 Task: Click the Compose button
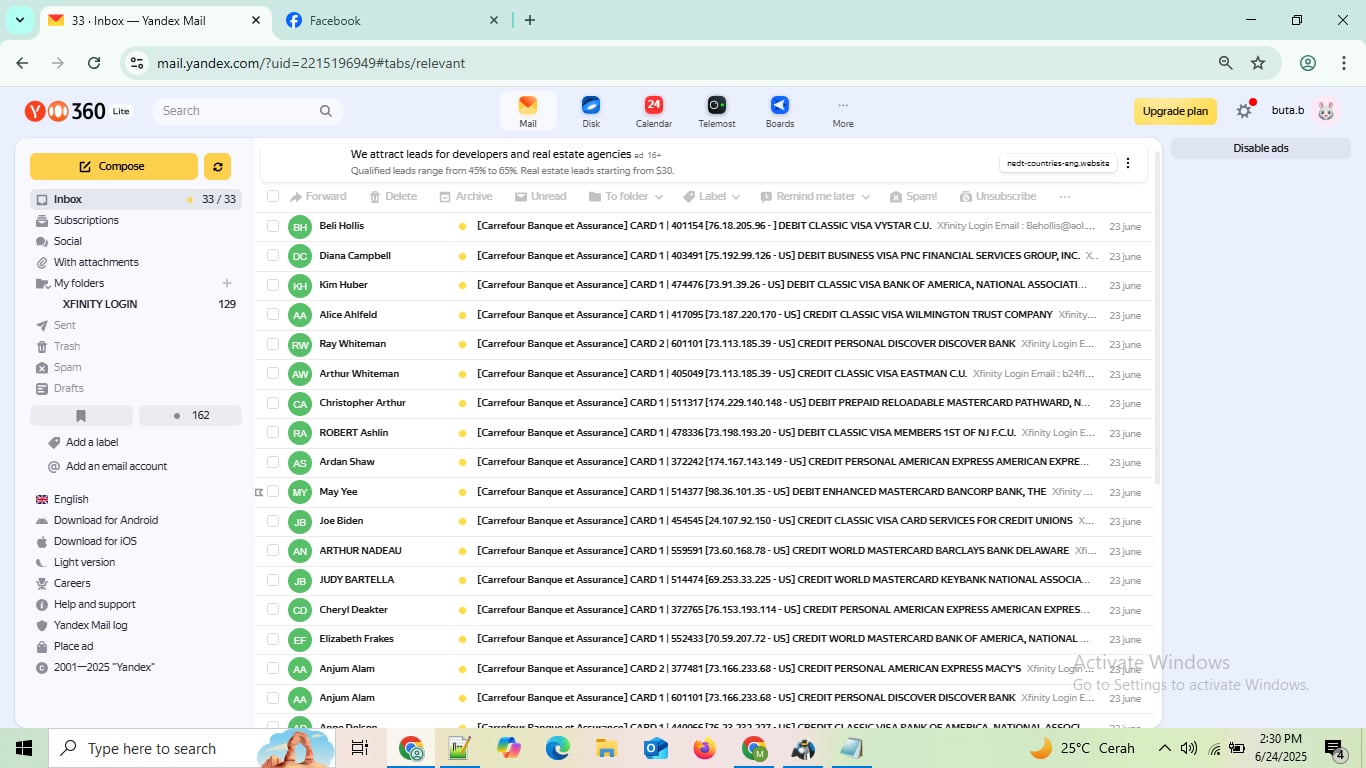pyautogui.click(x=113, y=166)
